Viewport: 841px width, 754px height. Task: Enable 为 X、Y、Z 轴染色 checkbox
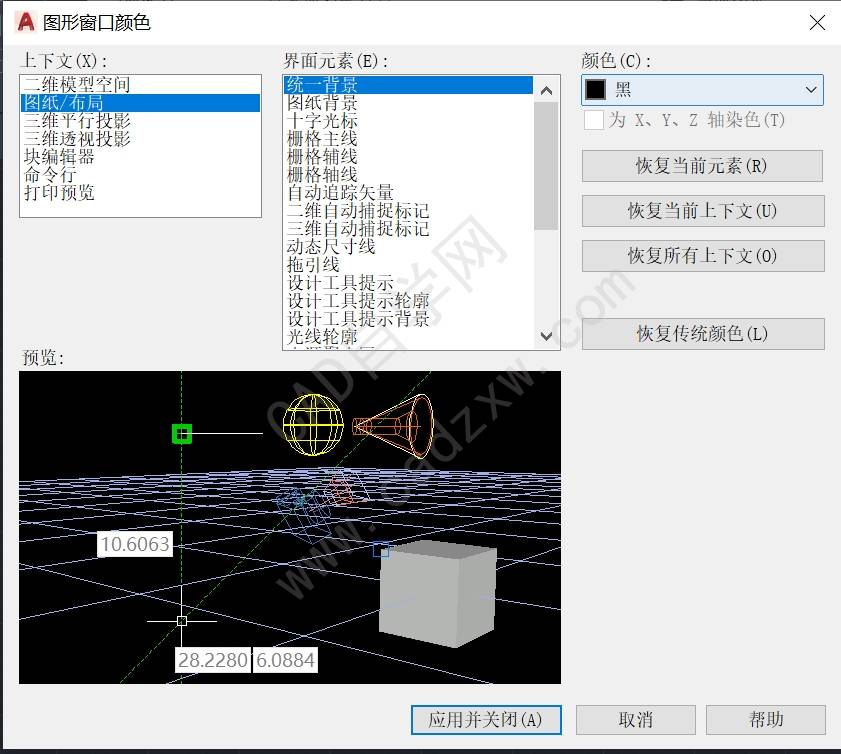click(594, 120)
